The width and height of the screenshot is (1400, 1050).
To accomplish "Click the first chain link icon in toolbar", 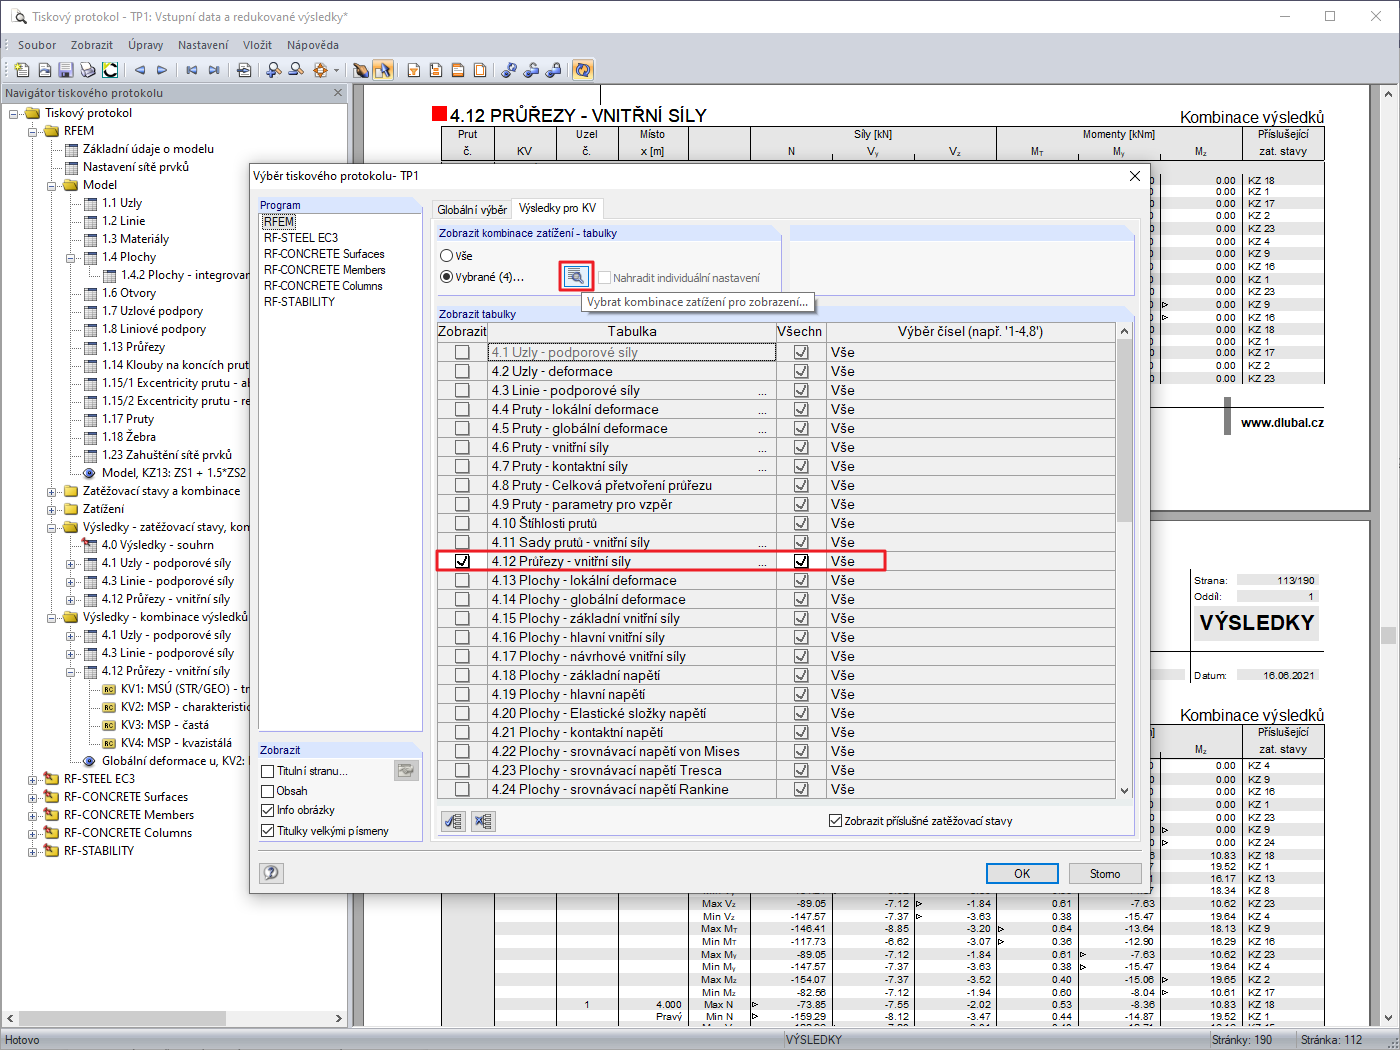I will tap(510, 70).
